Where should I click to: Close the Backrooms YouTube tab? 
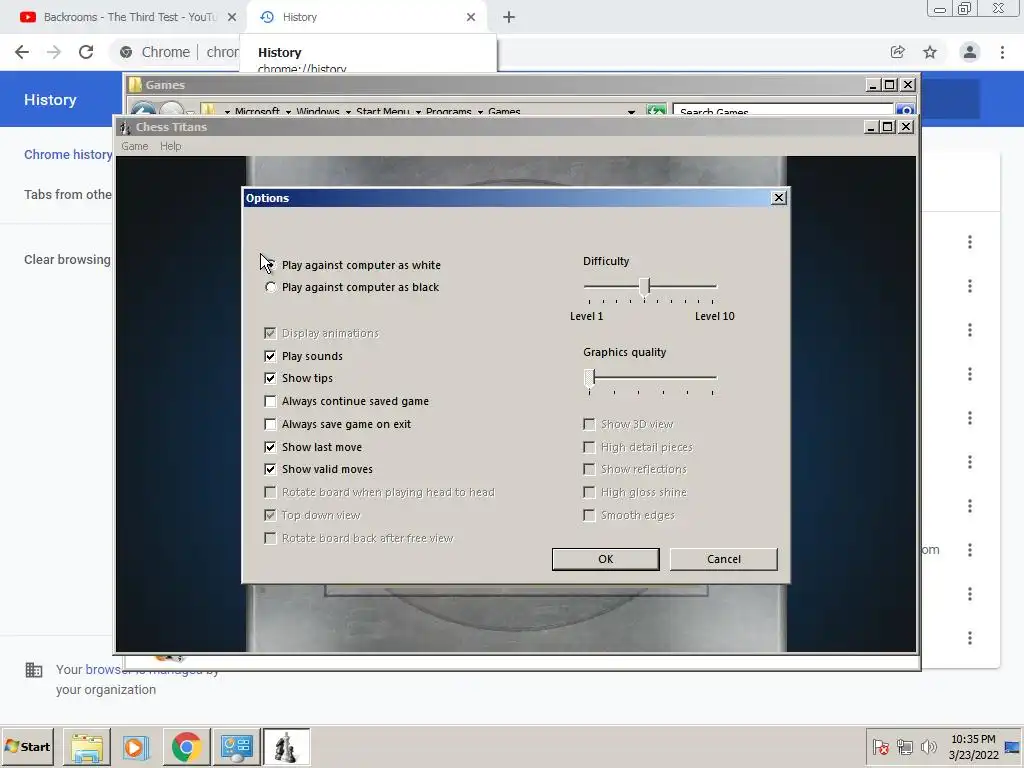click(x=232, y=18)
